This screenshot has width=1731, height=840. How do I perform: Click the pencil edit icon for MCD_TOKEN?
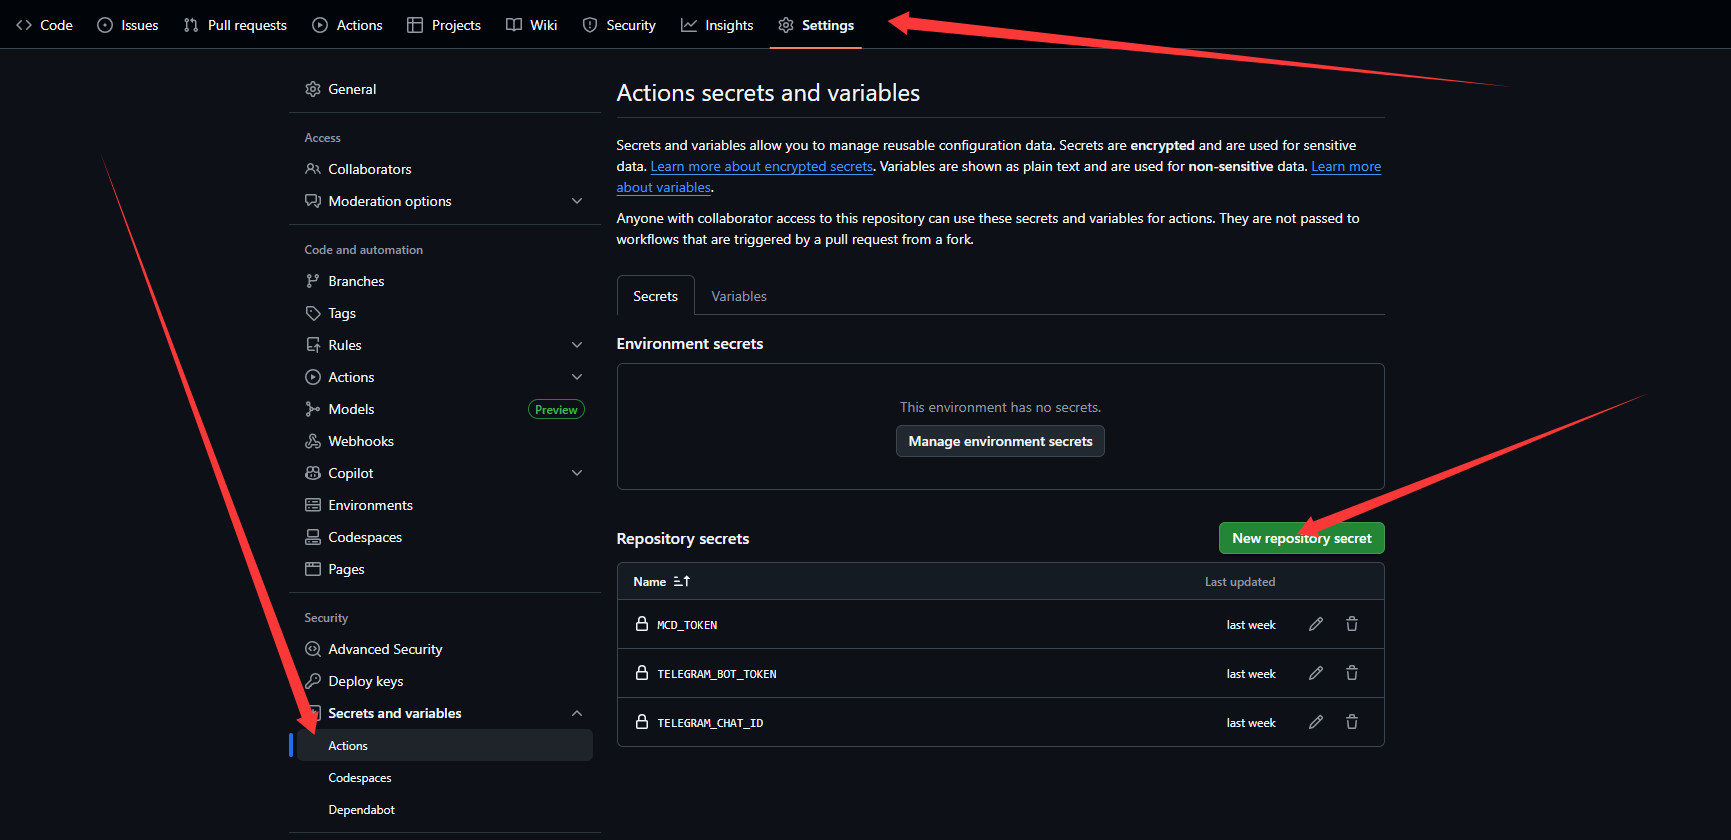click(x=1315, y=624)
